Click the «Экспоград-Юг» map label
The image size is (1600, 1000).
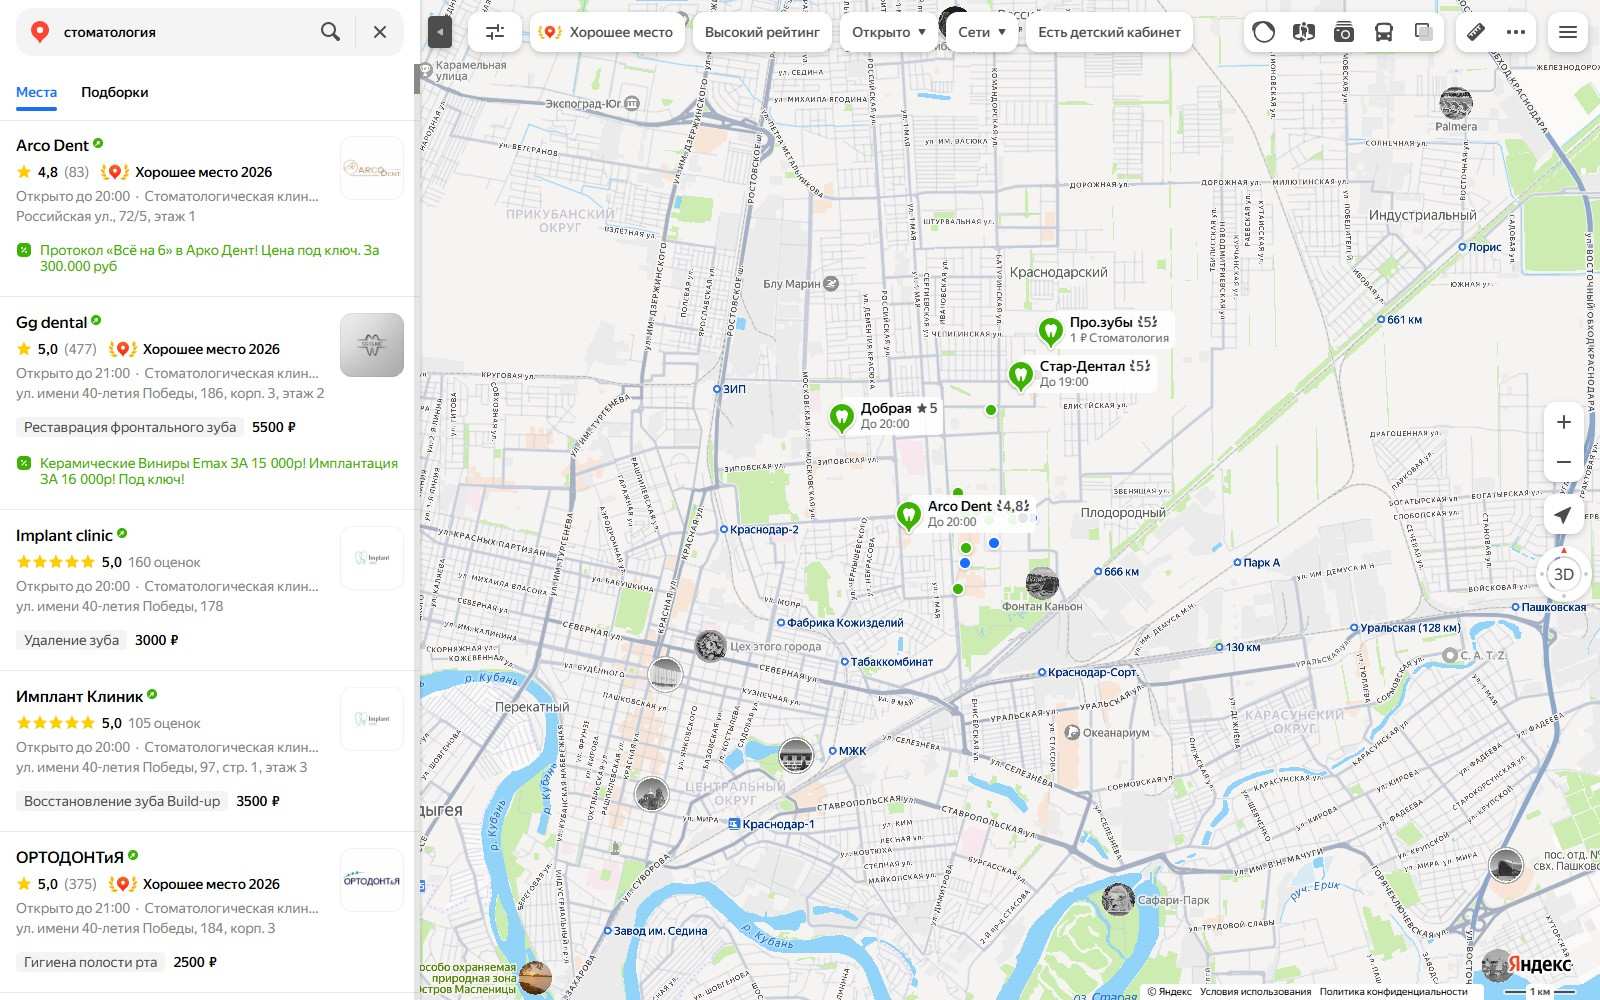[x=584, y=103]
